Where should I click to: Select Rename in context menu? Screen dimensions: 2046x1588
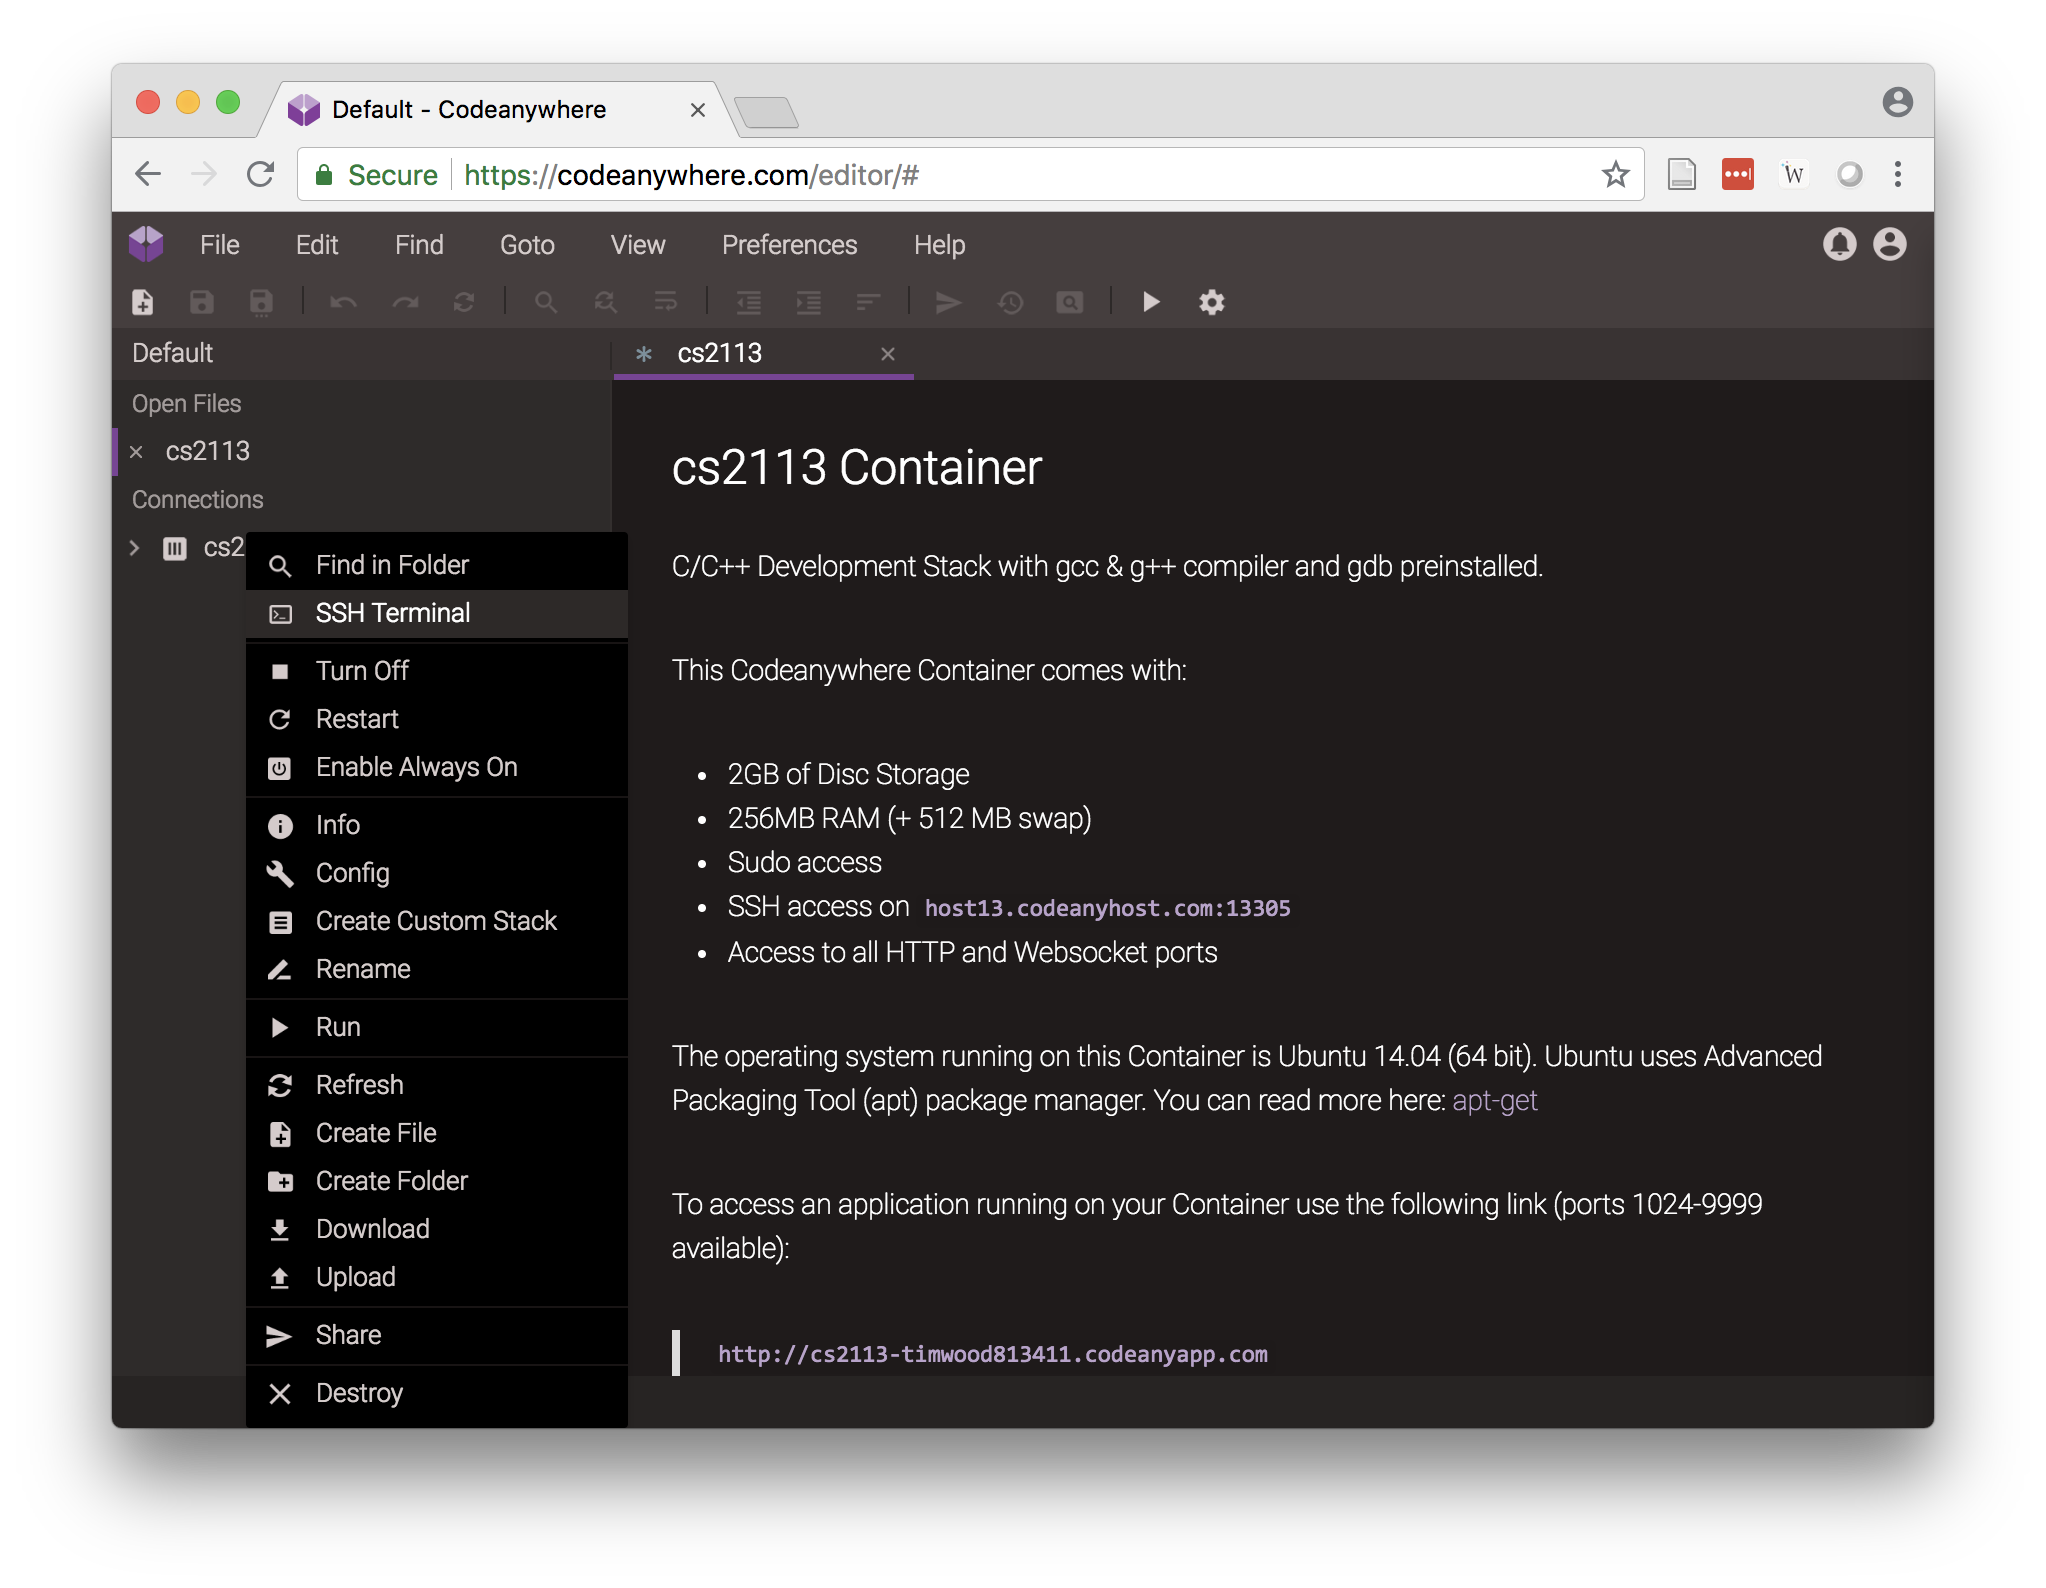coord(437,969)
